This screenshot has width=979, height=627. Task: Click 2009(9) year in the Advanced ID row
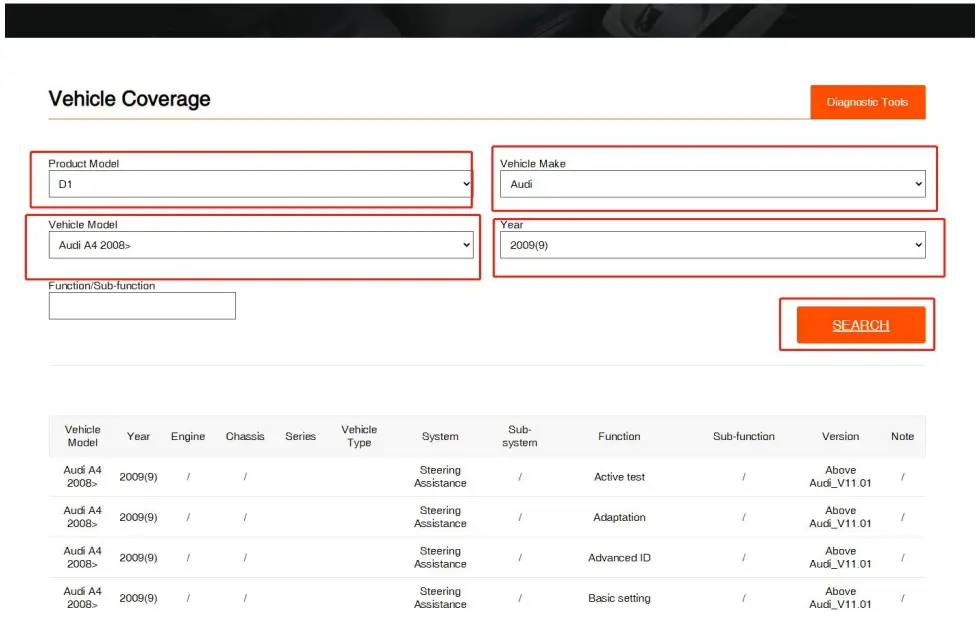tap(138, 558)
